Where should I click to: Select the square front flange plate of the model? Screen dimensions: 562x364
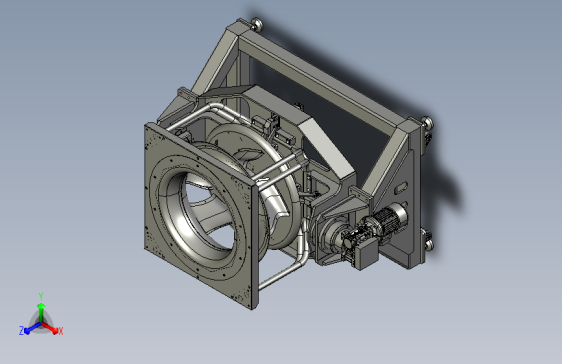[201, 217]
